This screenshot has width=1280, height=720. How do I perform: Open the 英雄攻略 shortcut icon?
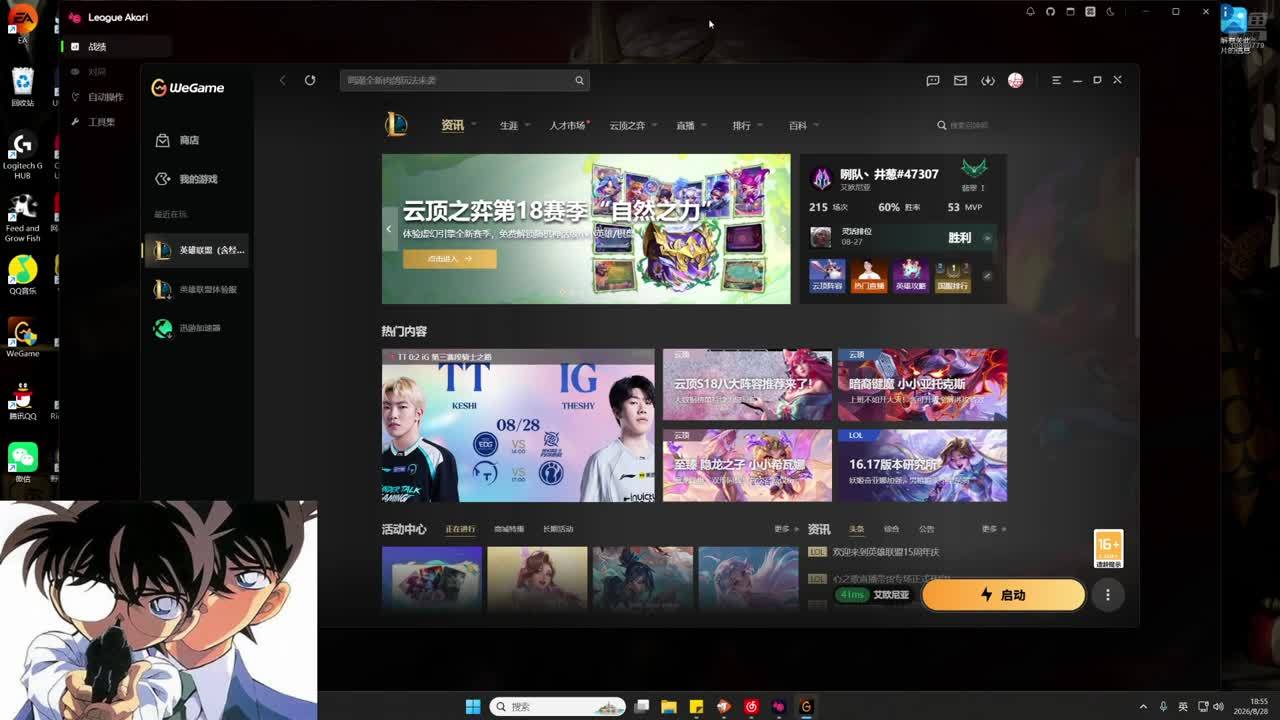[x=911, y=275]
